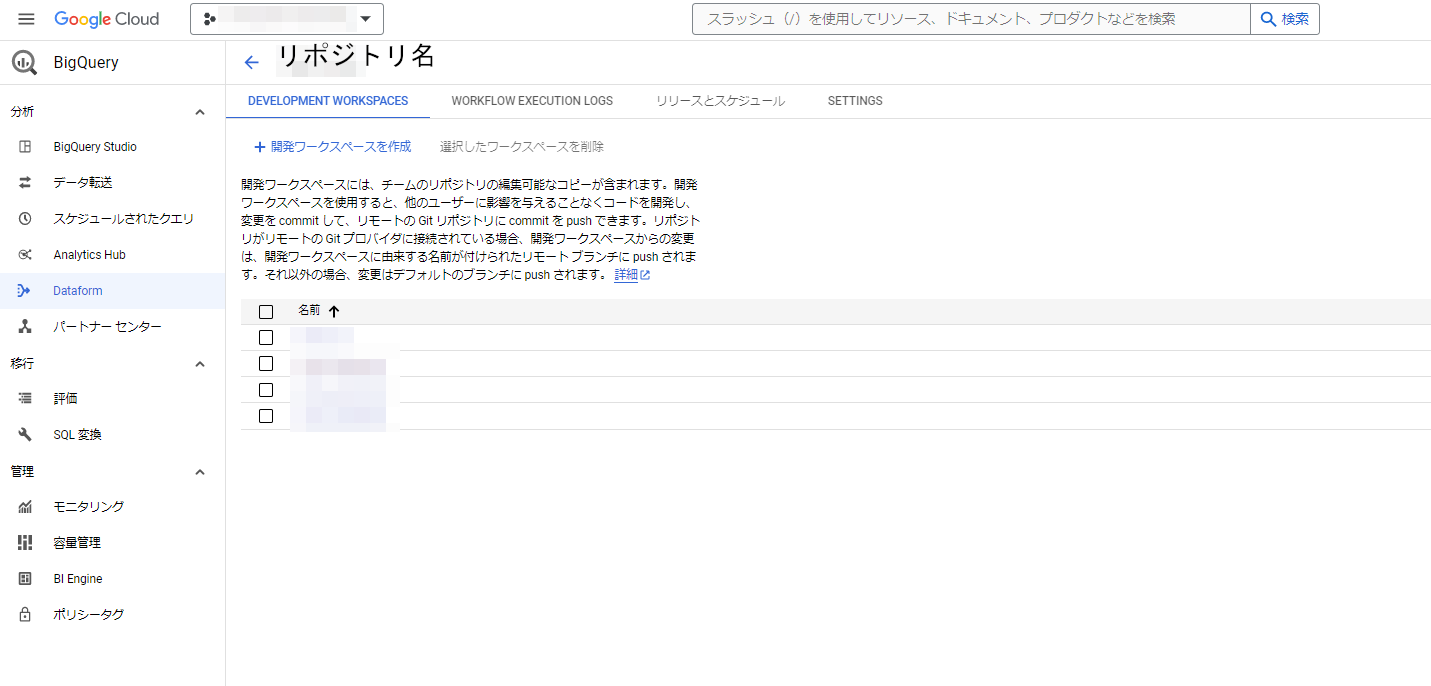The height and width of the screenshot is (686, 1431).
Task: Click 開発ワークスペースを作成 to create workspace
Action: (x=332, y=146)
